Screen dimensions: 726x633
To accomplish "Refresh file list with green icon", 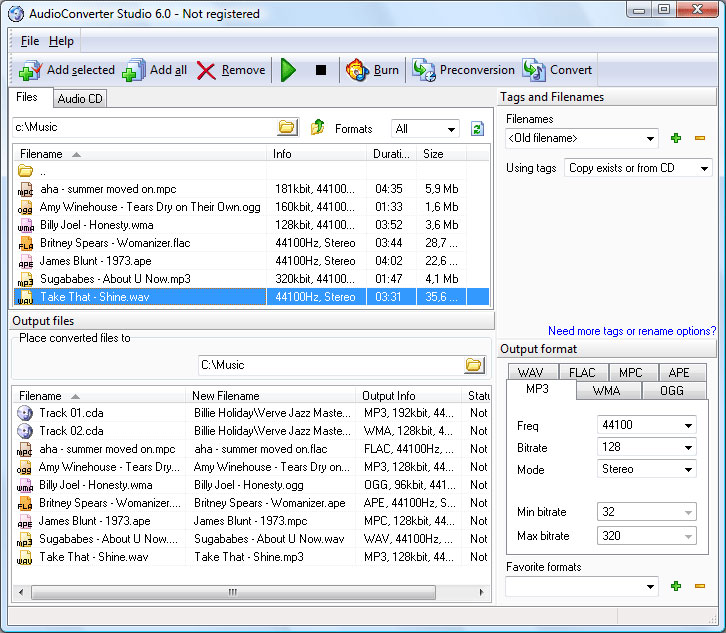I will [x=477, y=129].
